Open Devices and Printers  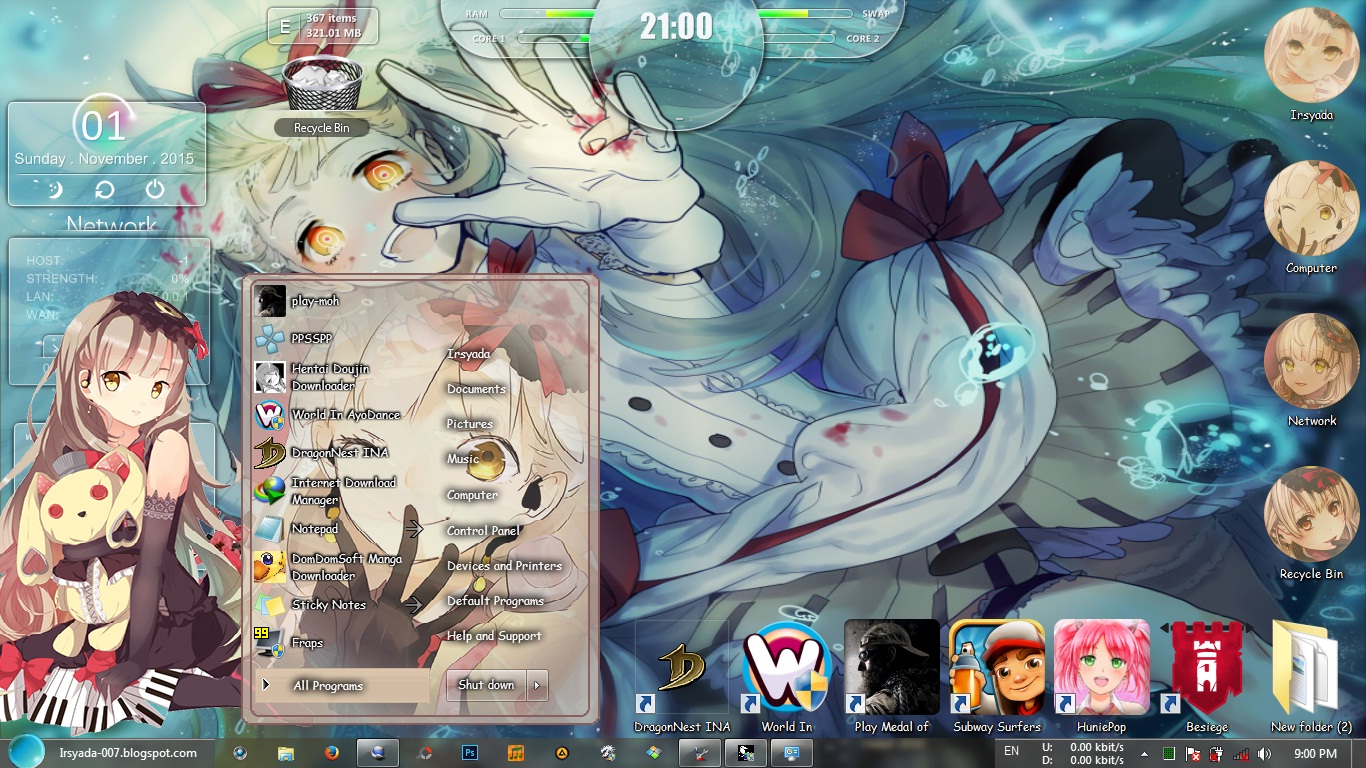click(x=504, y=566)
